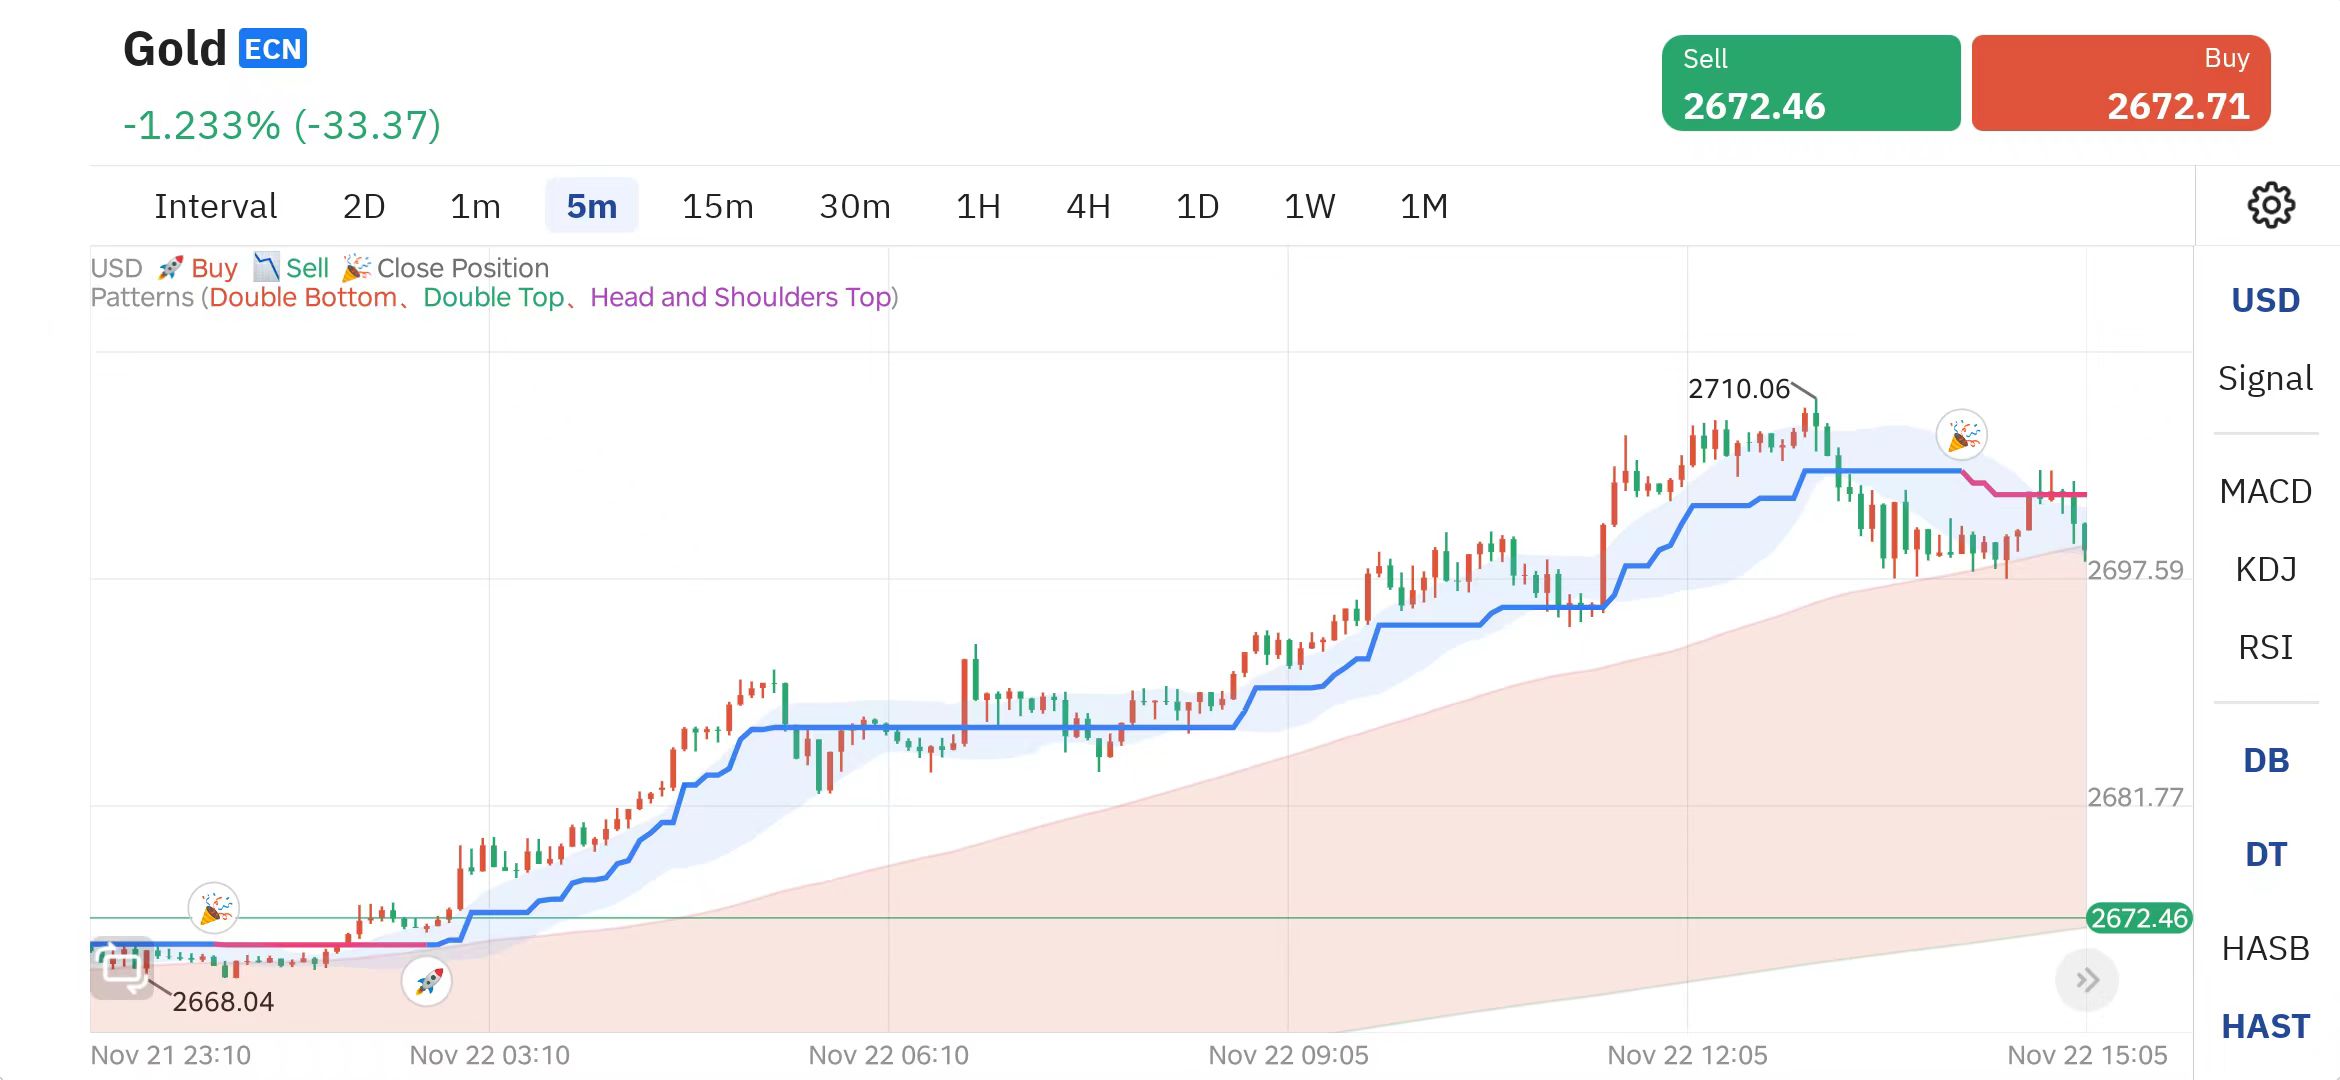The image size is (2340, 1080).
Task: Toggle the HAST pattern overlay
Action: point(2265,1026)
